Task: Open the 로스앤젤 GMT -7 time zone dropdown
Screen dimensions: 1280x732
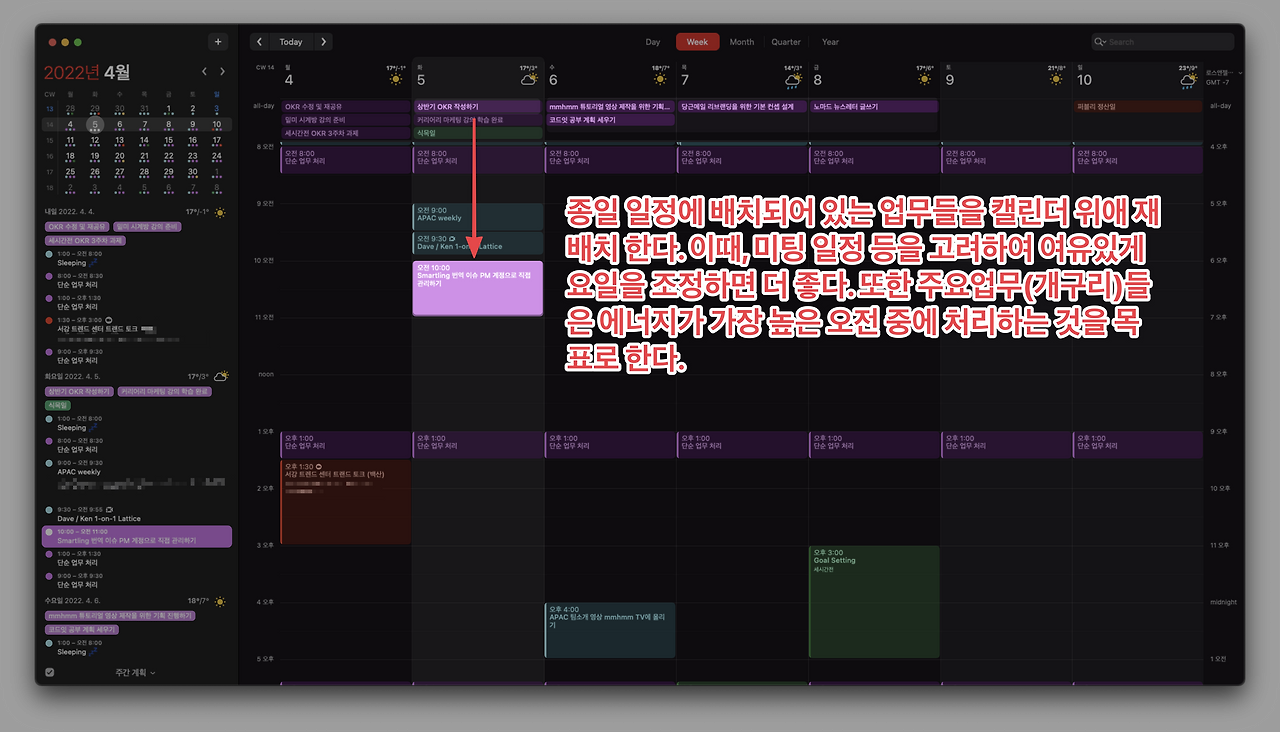Action: 1223,77
